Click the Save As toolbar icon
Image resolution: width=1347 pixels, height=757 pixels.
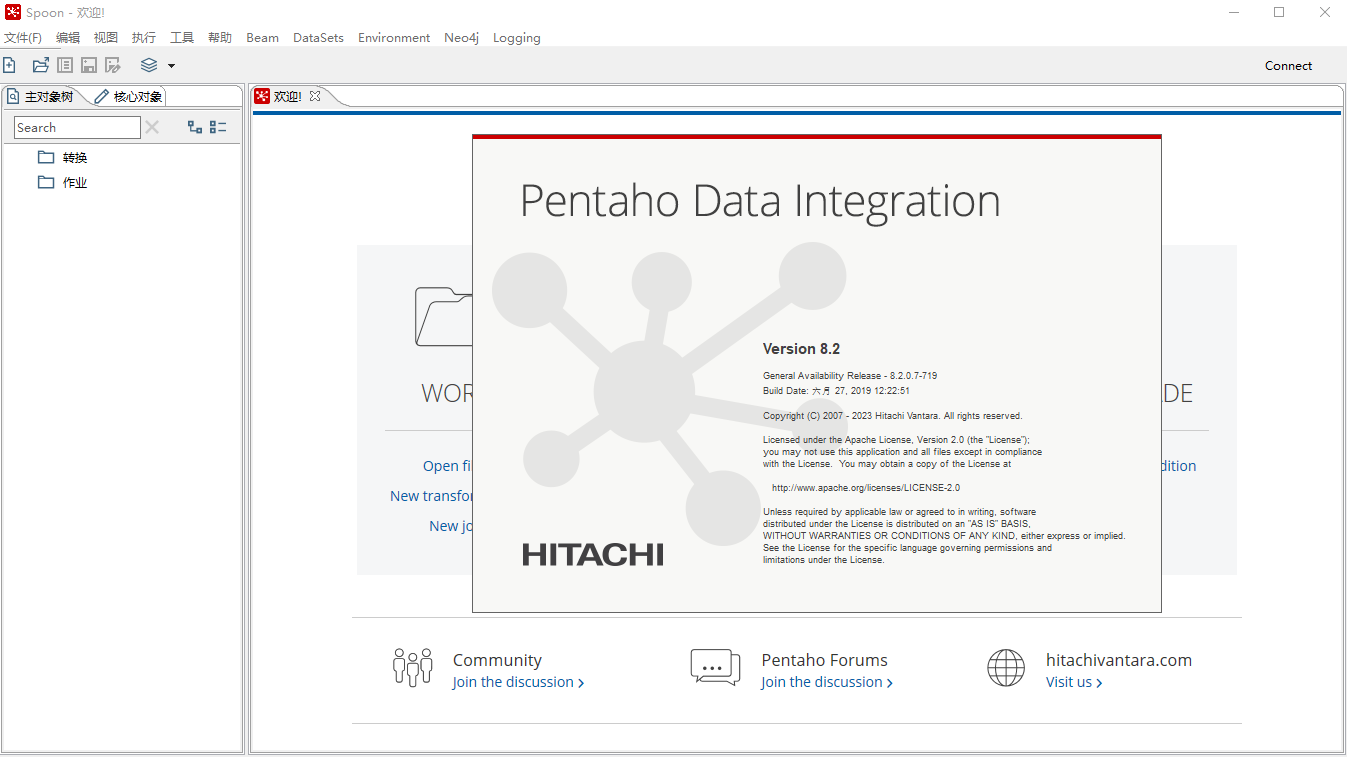point(113,65)
